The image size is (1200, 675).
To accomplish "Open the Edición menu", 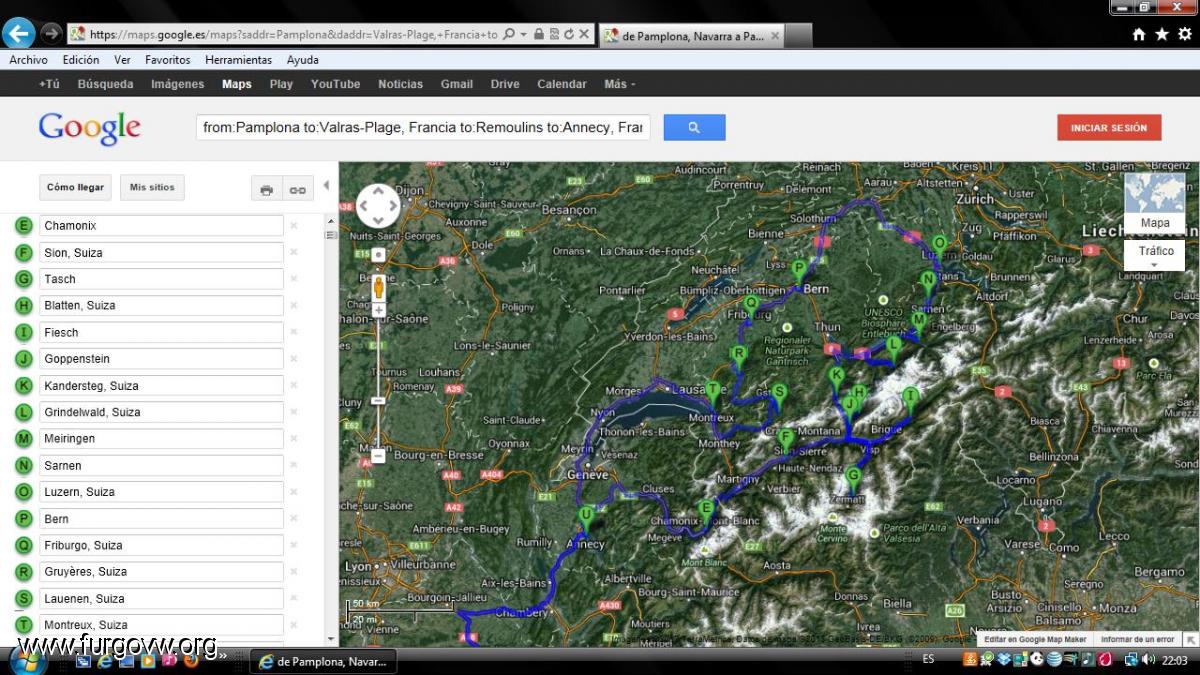I will (81, 60).
